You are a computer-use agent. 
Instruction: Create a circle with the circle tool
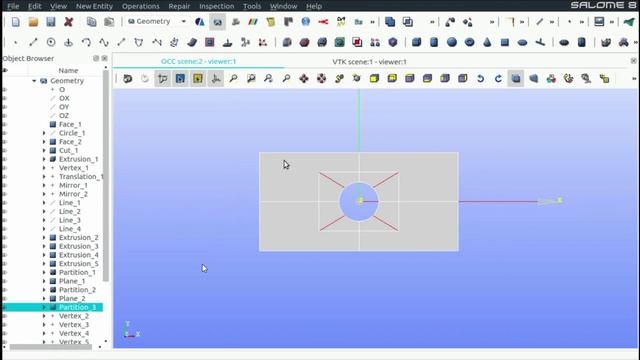pos(51,42)
